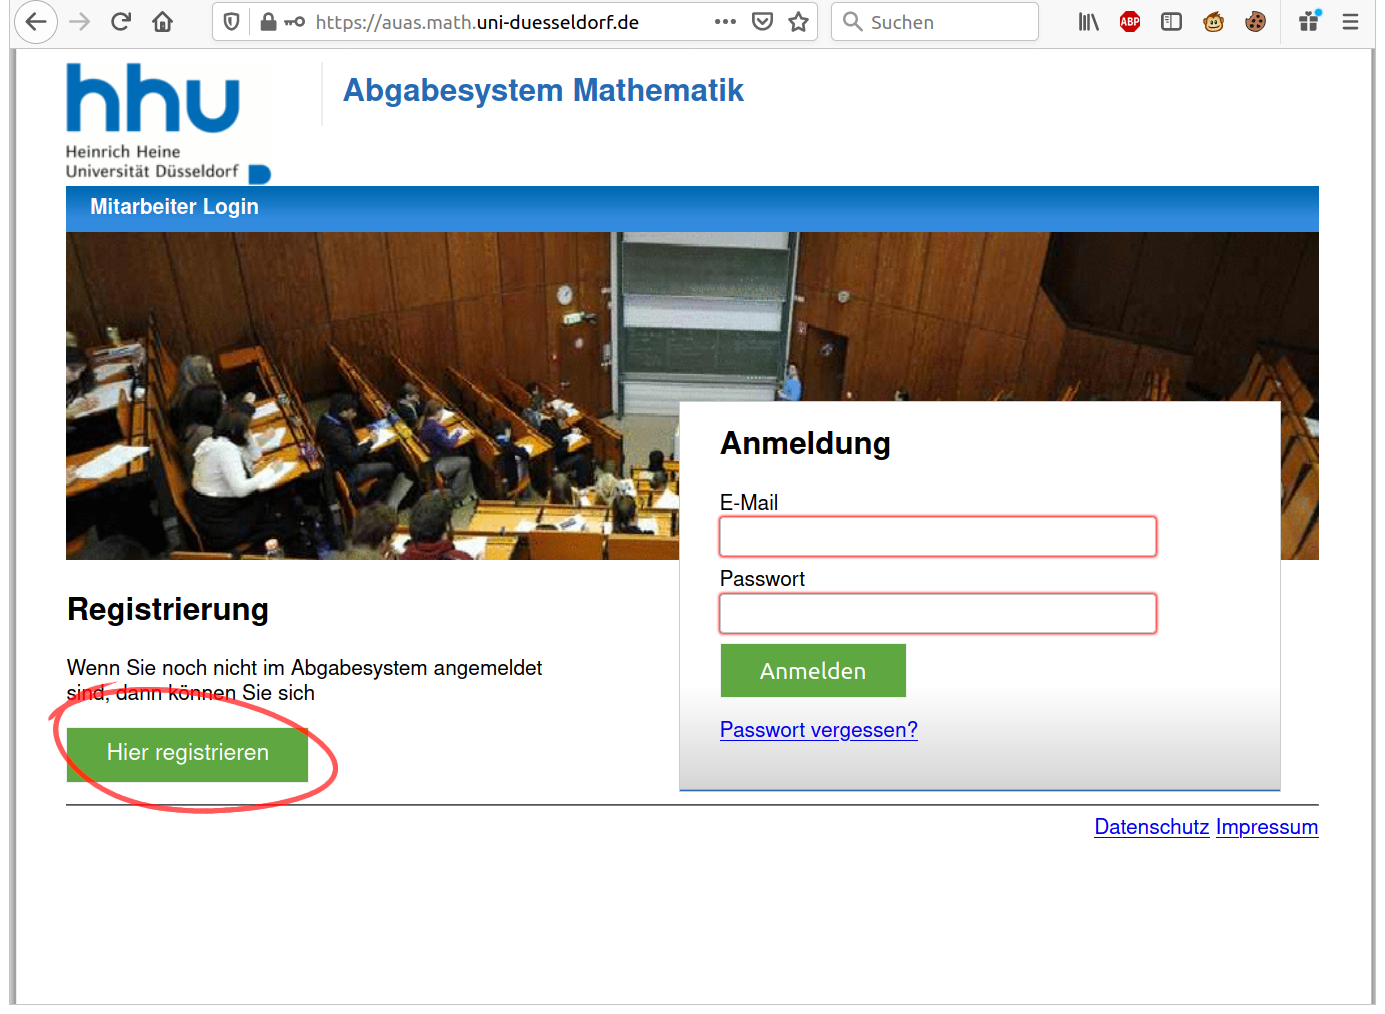Select the Mitarbeiter Login menu item
The height and width of the screenshot is (1014, 1385).
pos(174,207)
